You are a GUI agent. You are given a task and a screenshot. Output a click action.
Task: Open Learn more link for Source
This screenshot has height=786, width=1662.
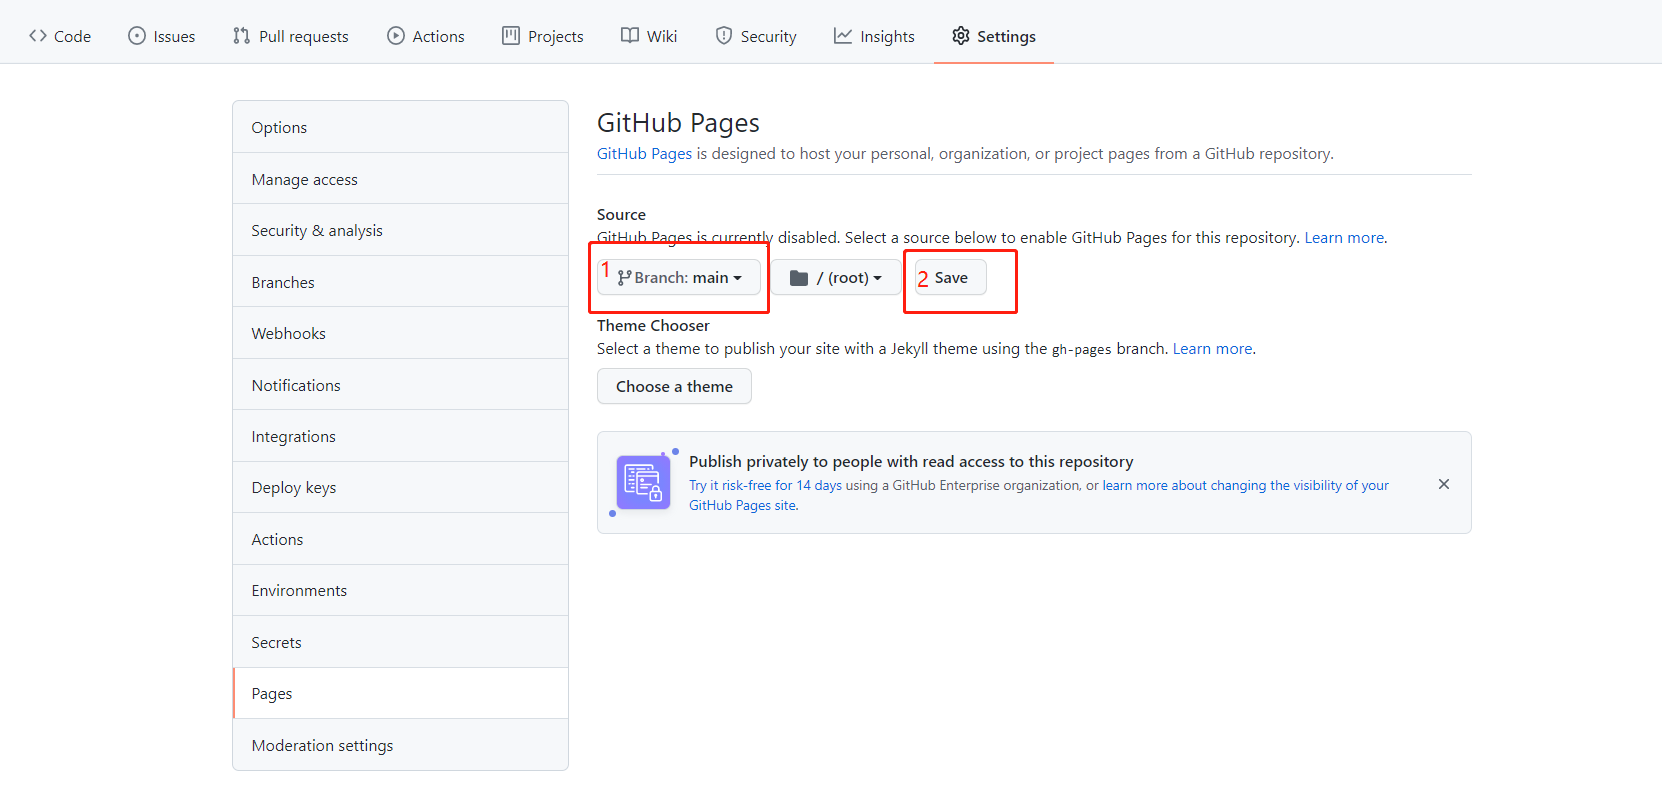click(x=1344, y=237)
